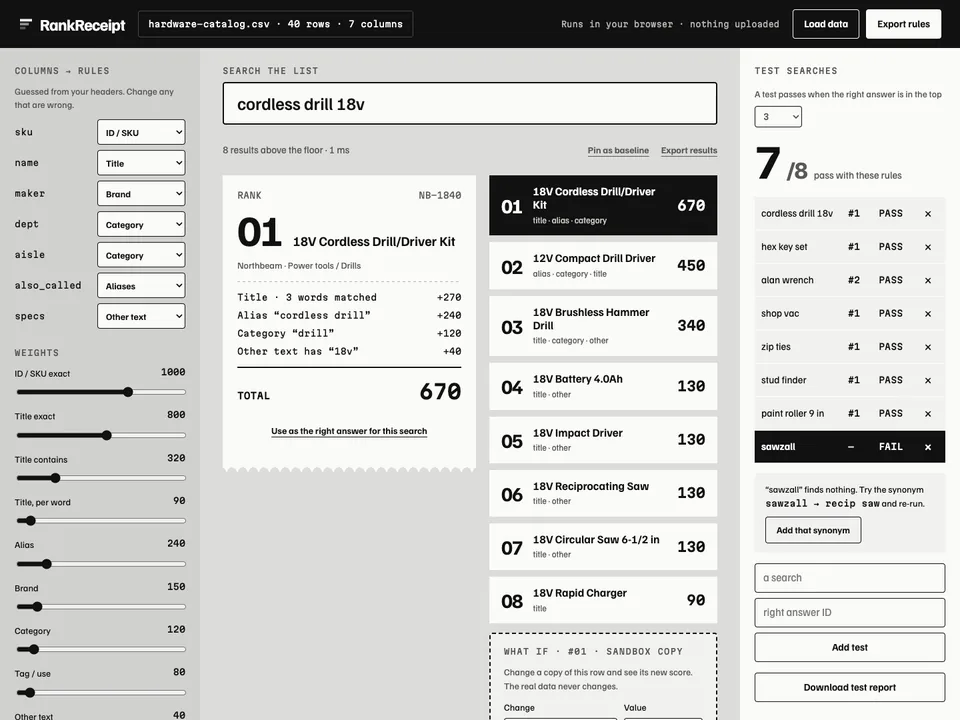Click the TOTAL 670 receipt line
The image size is (960, 720).
click(349, 392)
